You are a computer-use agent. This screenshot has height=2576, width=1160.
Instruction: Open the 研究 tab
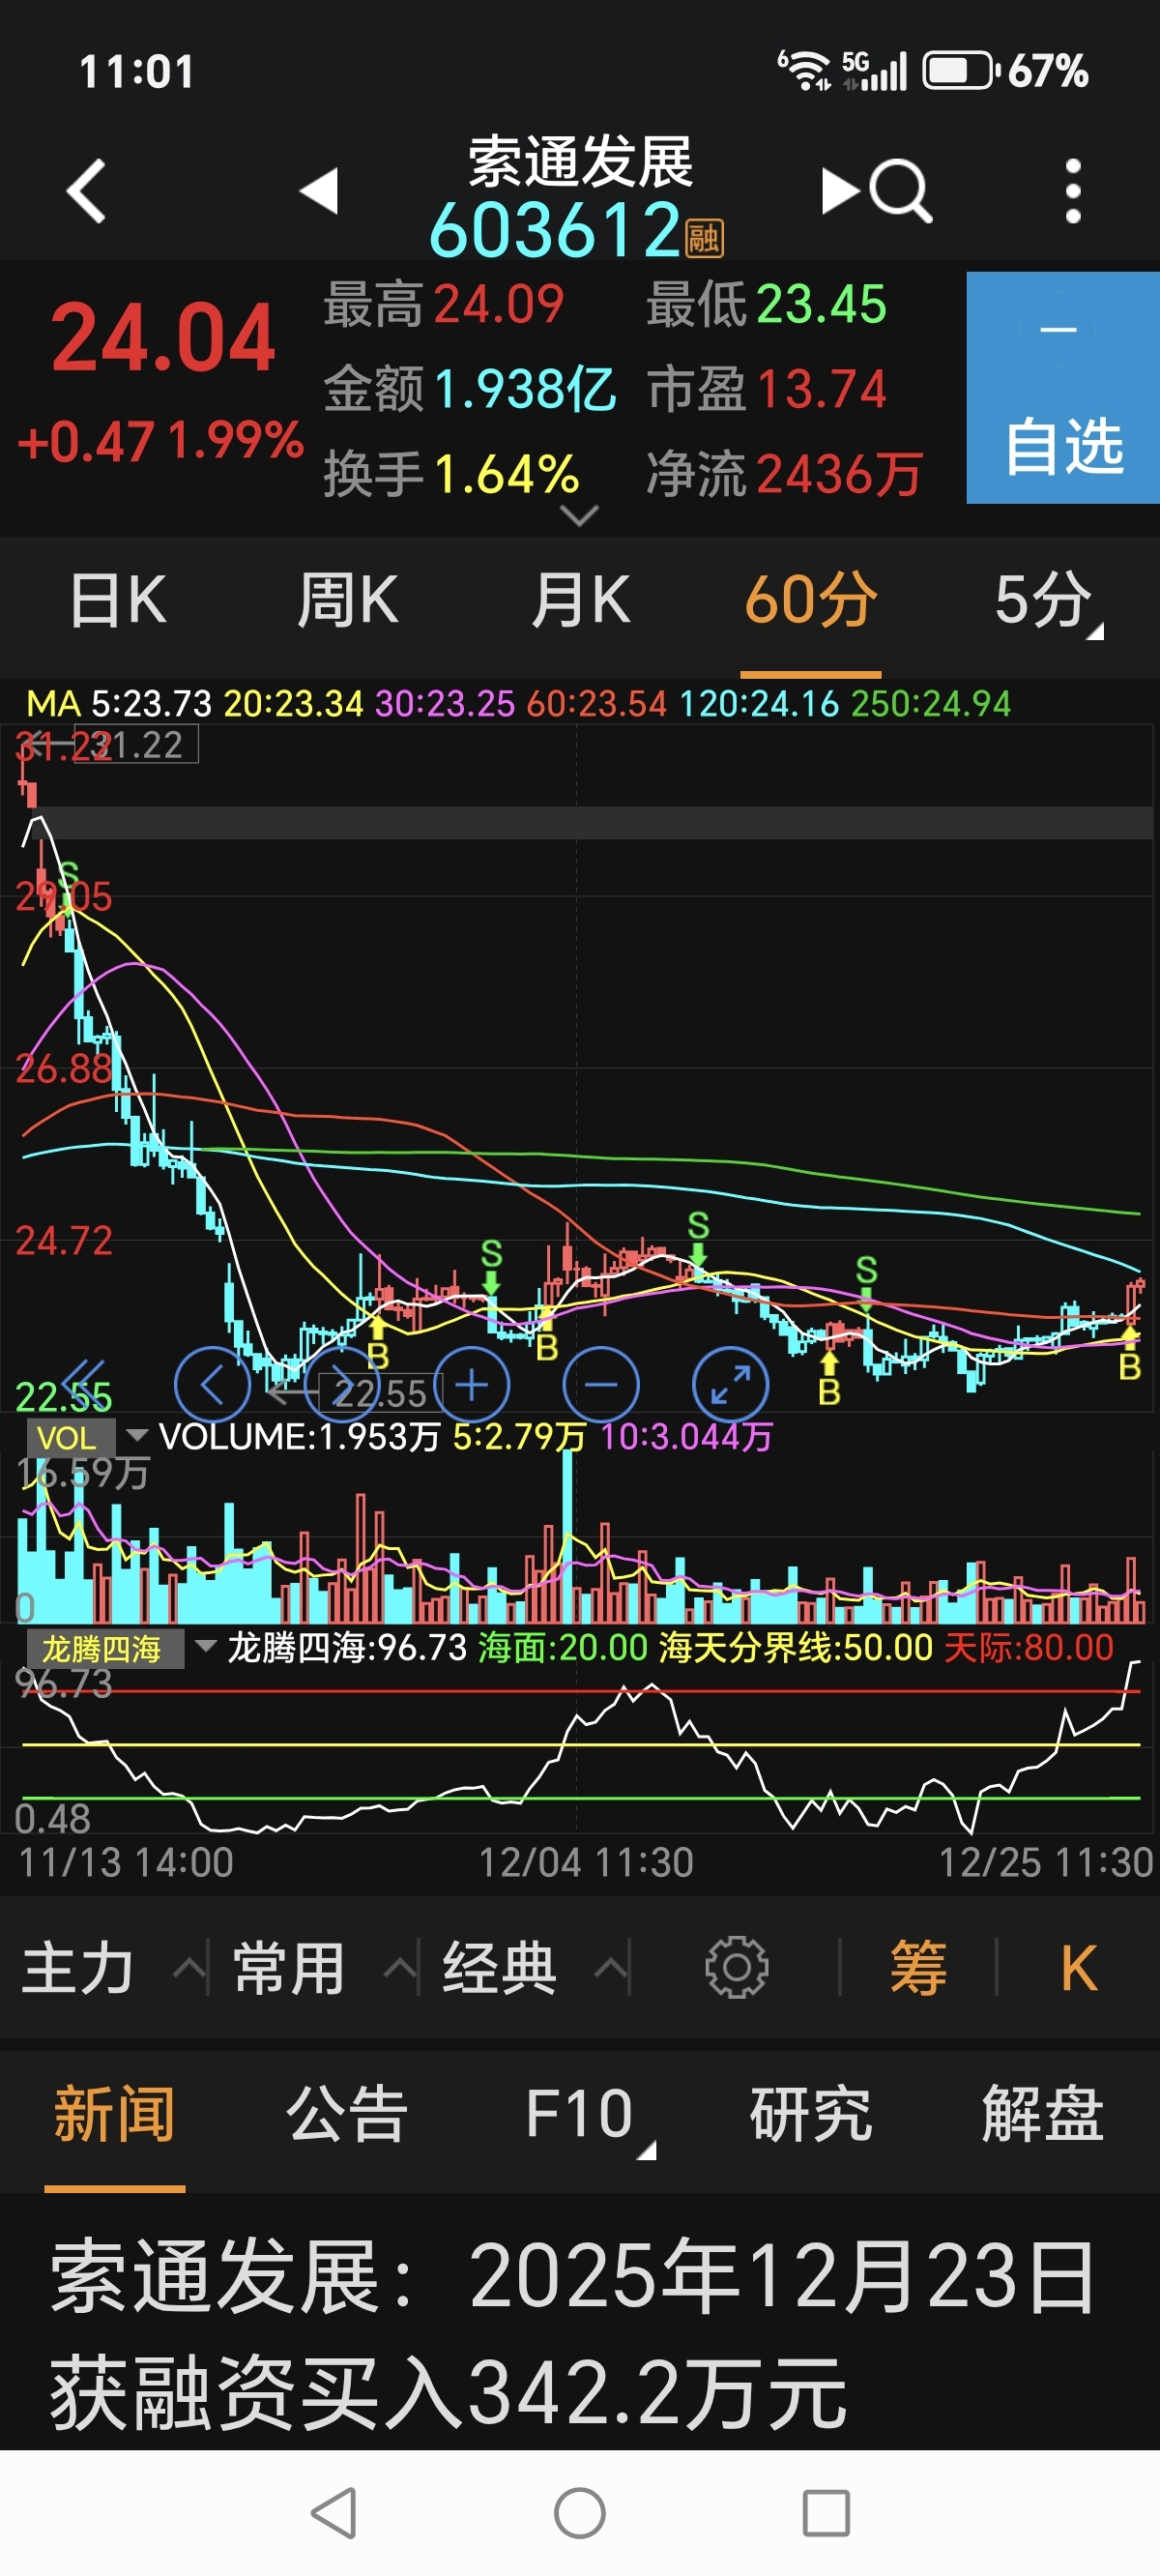point(811,2115)
